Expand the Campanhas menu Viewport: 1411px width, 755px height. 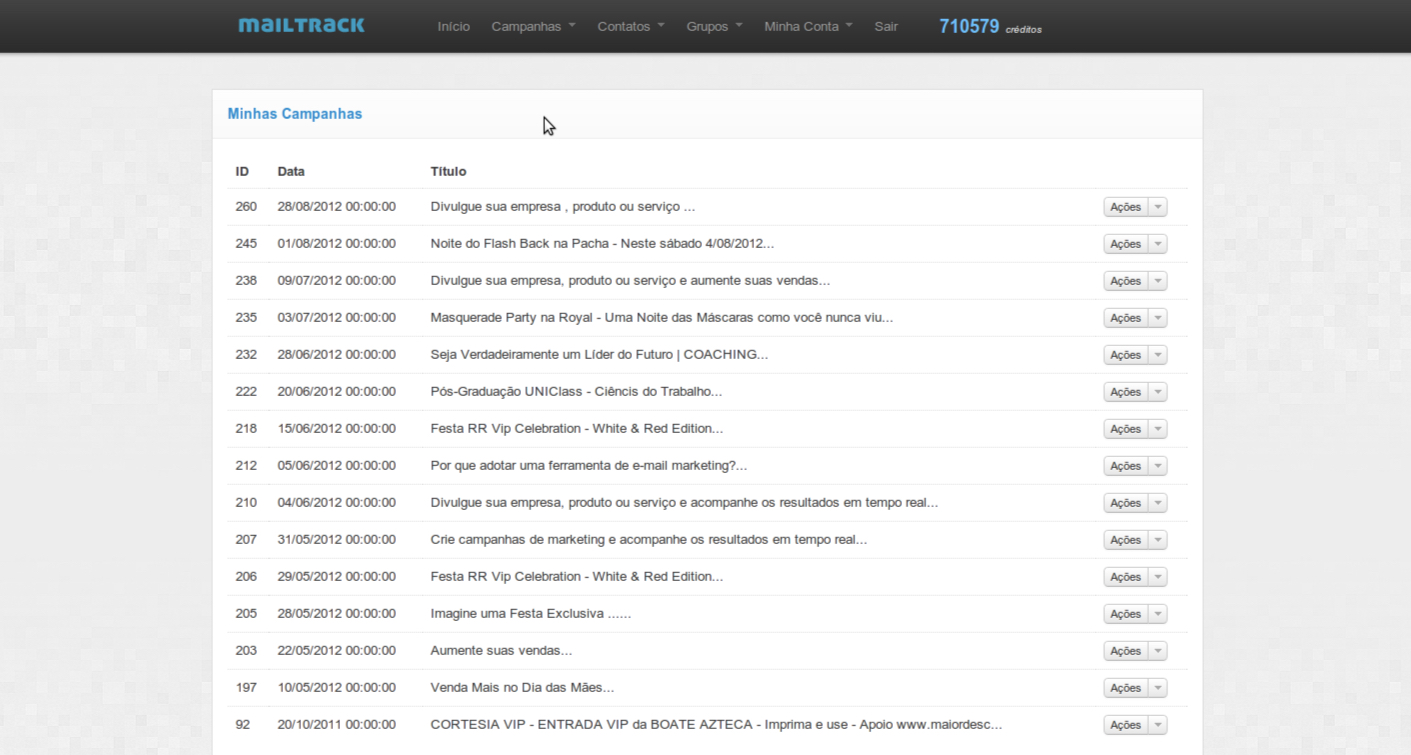coord(532,26)
